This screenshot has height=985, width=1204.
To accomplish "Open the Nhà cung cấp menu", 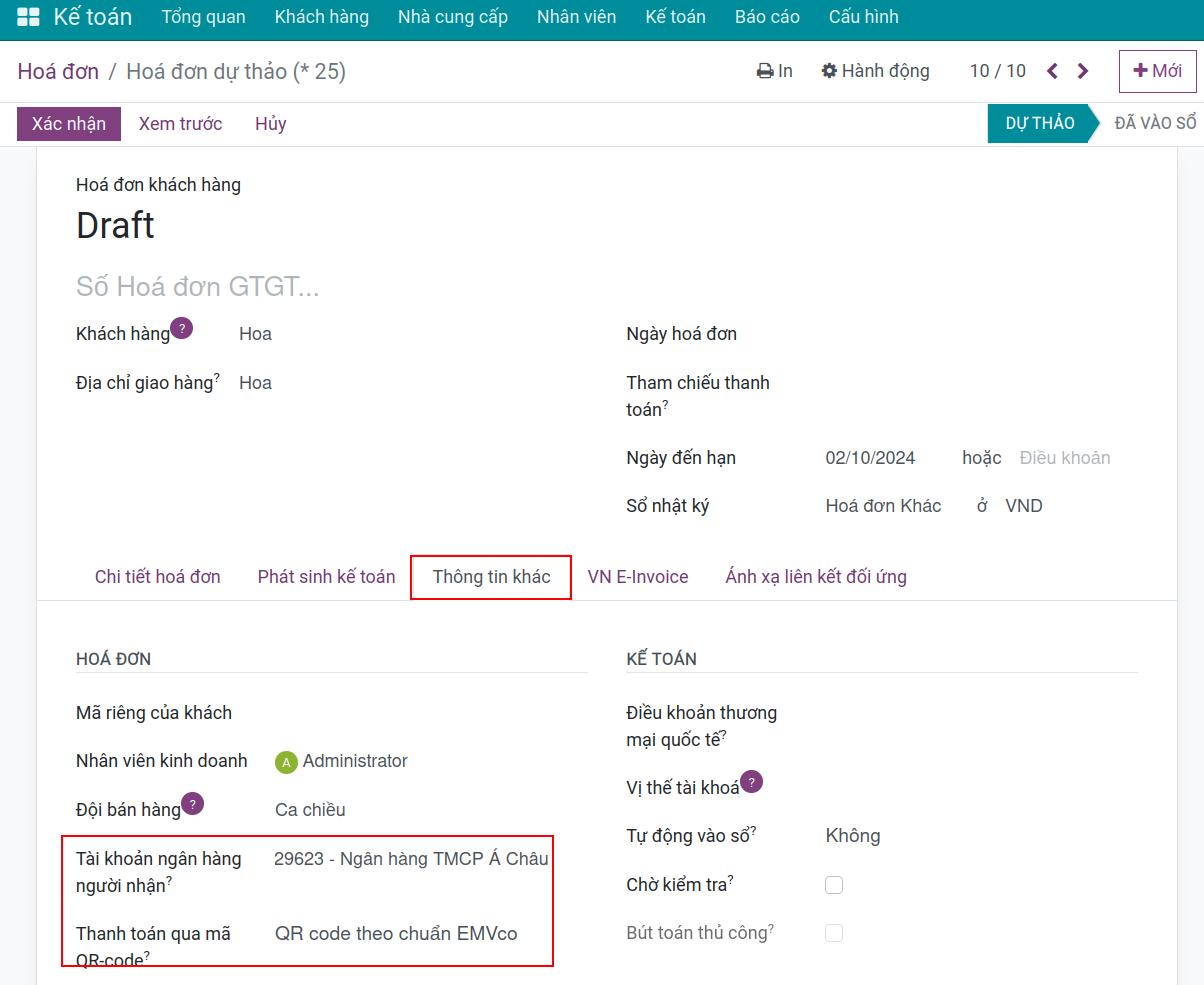I will pyautogui.click(x=452, y=17).
